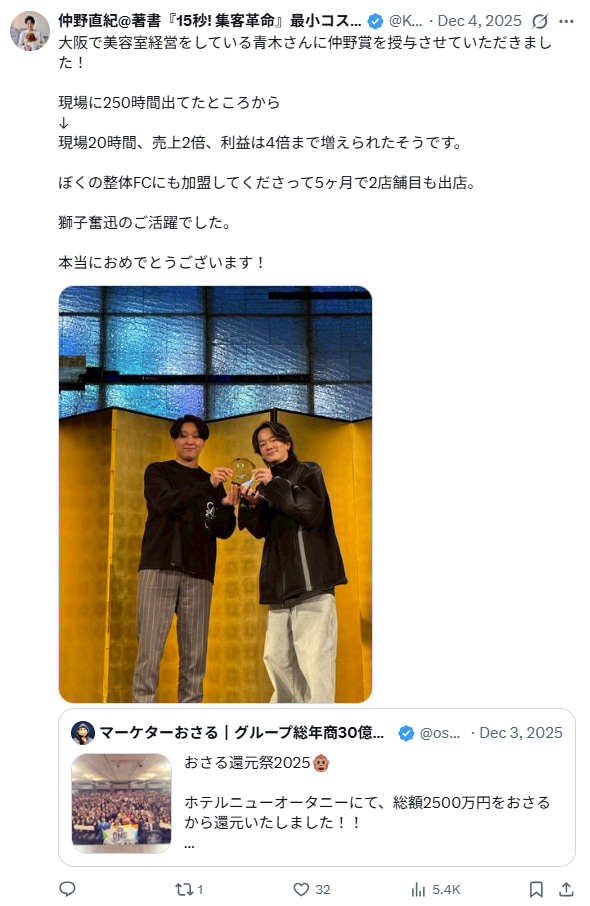
Task: Click the Dec 3, 2025 quoted date
Action: [521, 733]
